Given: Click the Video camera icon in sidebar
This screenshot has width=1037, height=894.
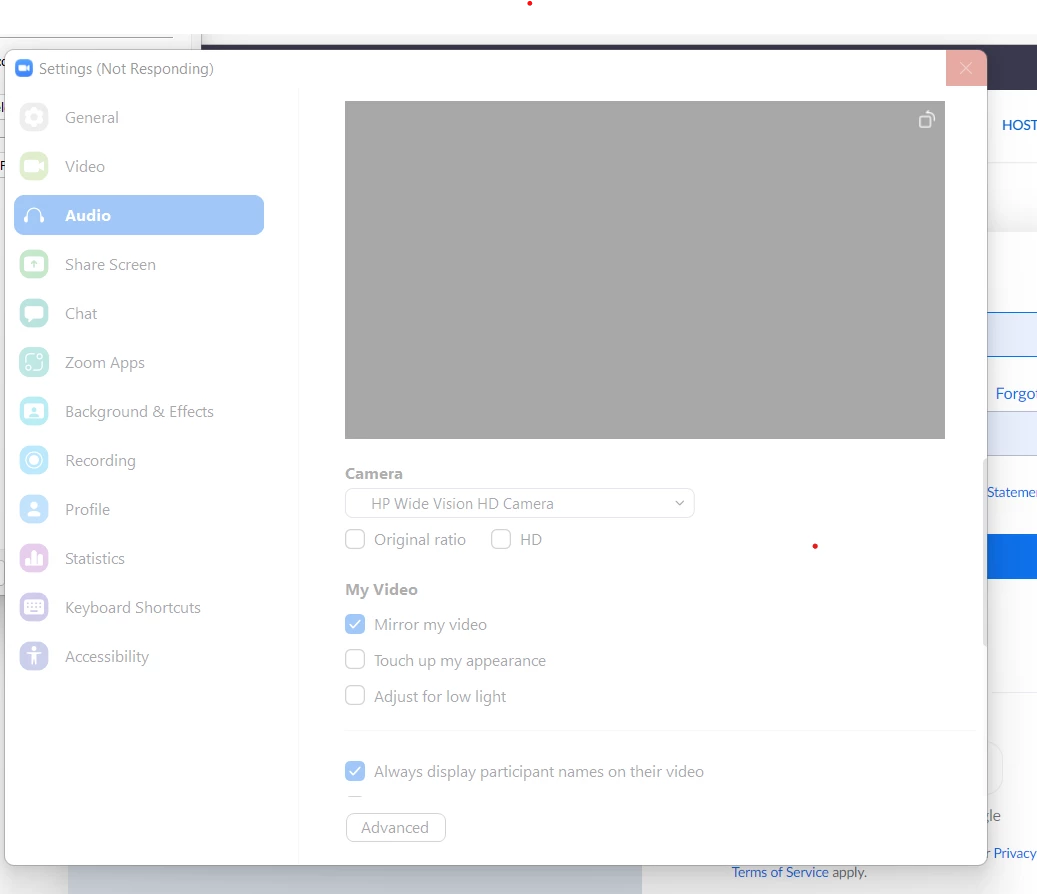Looking at the screenshot, I should point(34,167).
